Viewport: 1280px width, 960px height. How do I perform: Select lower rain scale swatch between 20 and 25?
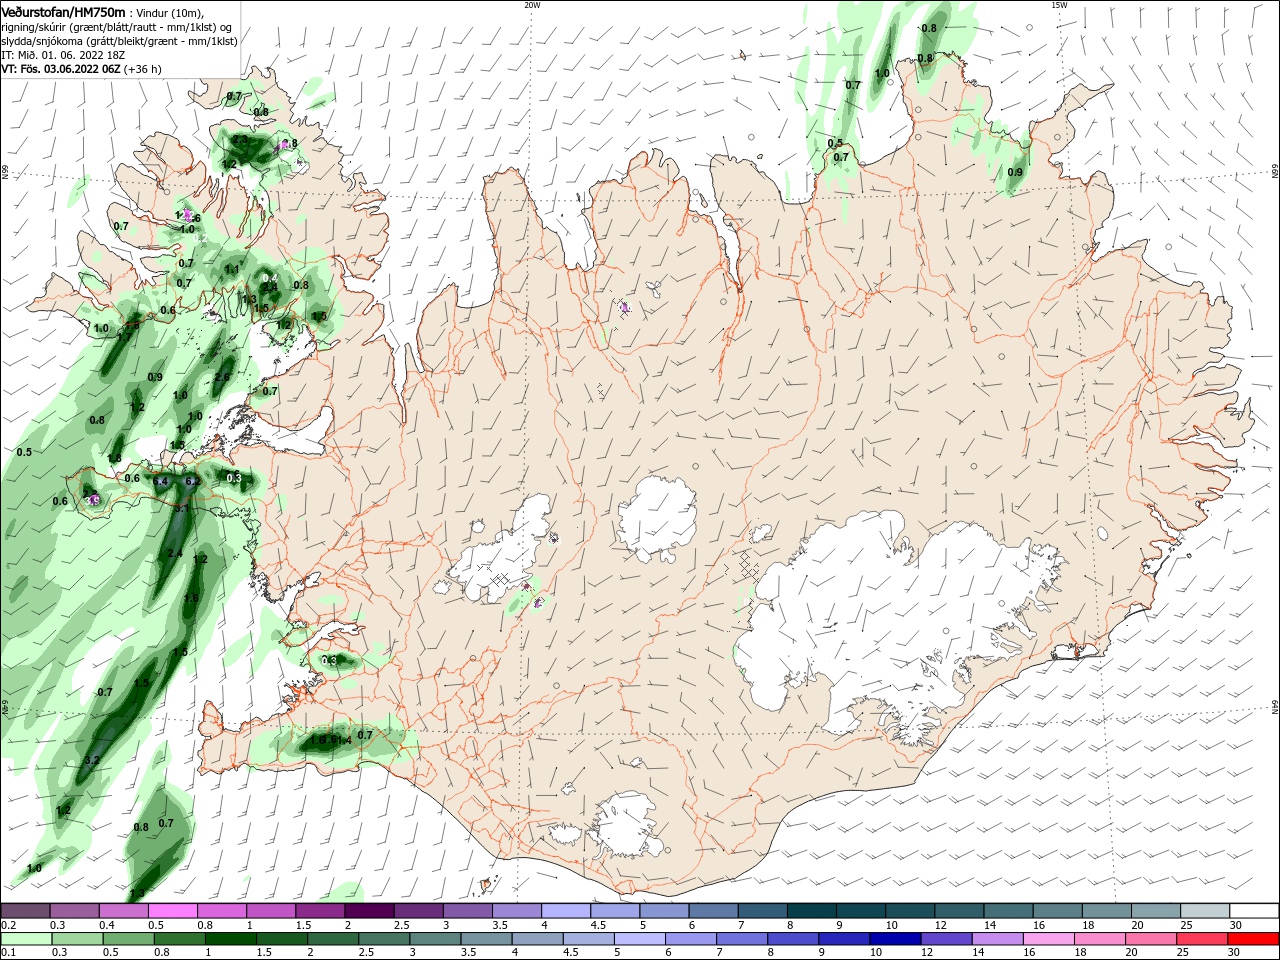(x=1151, y=939)
